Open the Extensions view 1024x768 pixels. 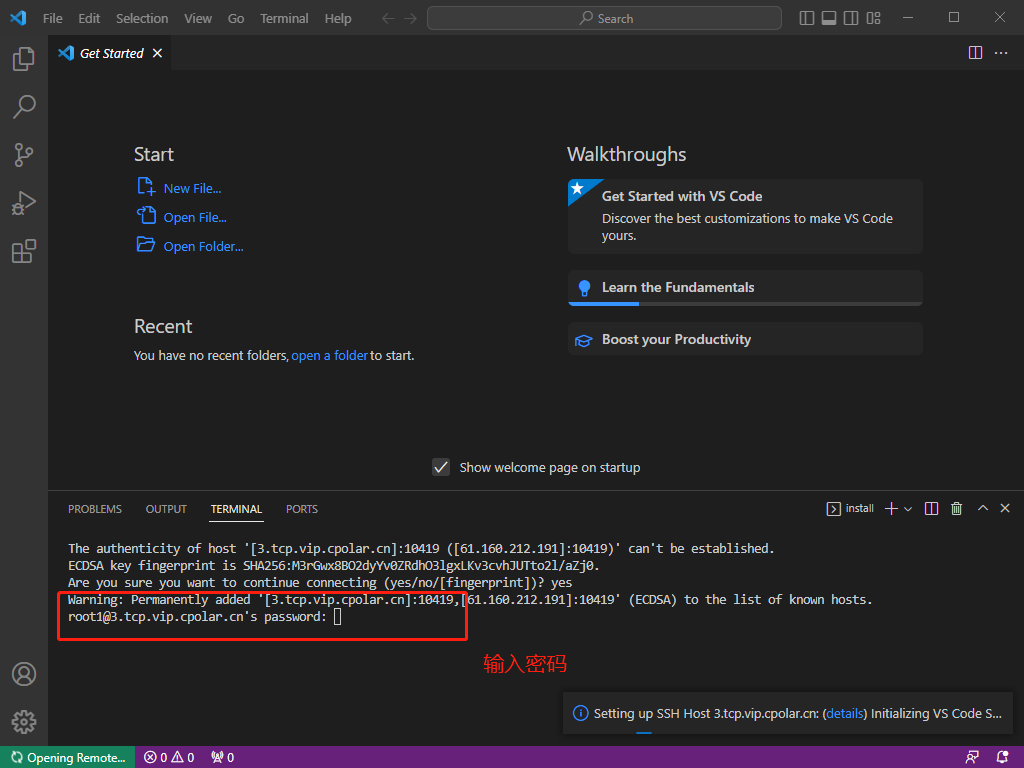point(24,251)
